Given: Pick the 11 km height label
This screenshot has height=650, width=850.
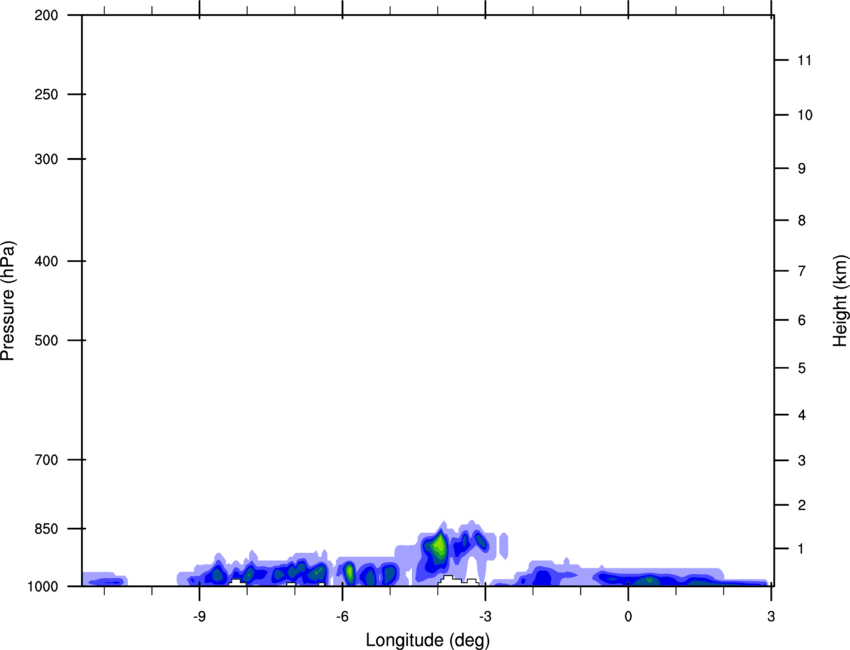Looking at the screenshot, I should 804,60.
